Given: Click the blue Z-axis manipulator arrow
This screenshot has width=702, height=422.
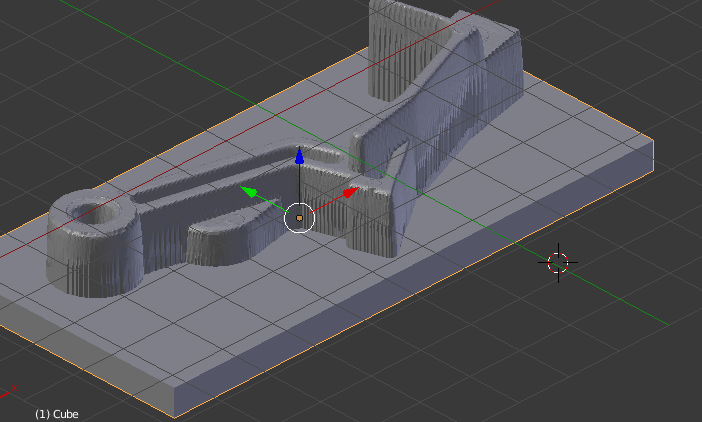Looking at the screenshot, I should point(300,155).
